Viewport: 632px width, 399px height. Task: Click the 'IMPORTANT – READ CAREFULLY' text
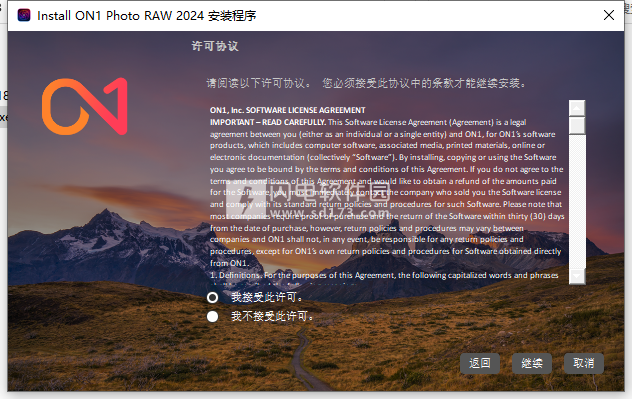[268, 122]
